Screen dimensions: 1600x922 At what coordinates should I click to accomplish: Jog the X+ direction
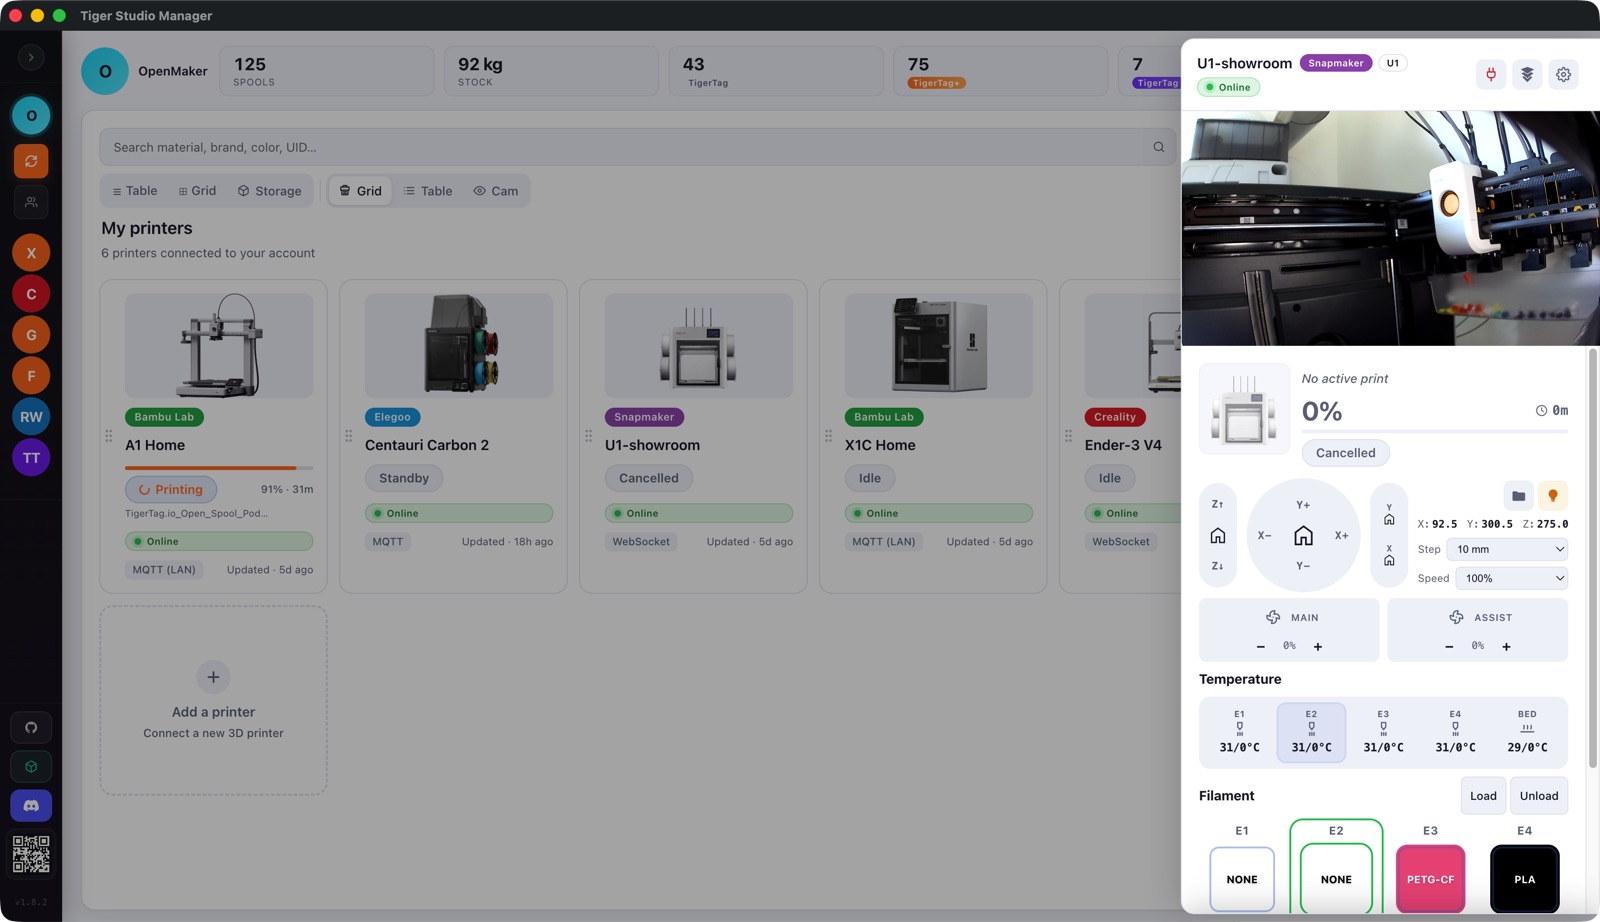coord(1342,536)
